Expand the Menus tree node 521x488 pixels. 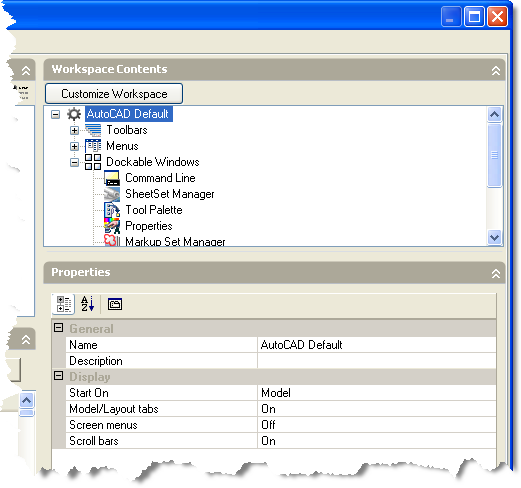point(75,146)
